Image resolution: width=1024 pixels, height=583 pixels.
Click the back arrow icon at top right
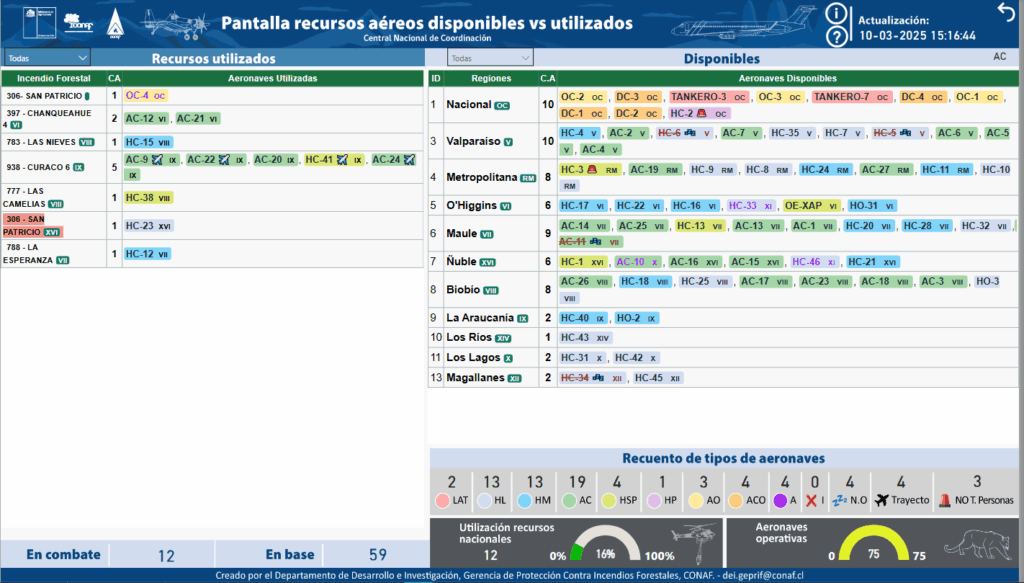[x=1005, y=11]
